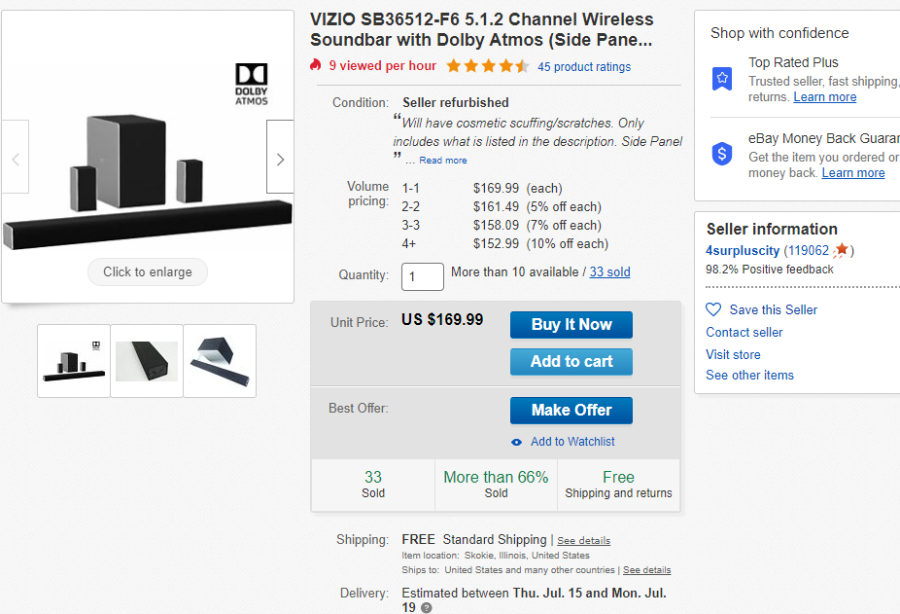Image resolution: width=900 pixels, height=614 pixels.
Task: Open the 45 product ratings link
Action: pyautogui.click(x=584, y=67)
